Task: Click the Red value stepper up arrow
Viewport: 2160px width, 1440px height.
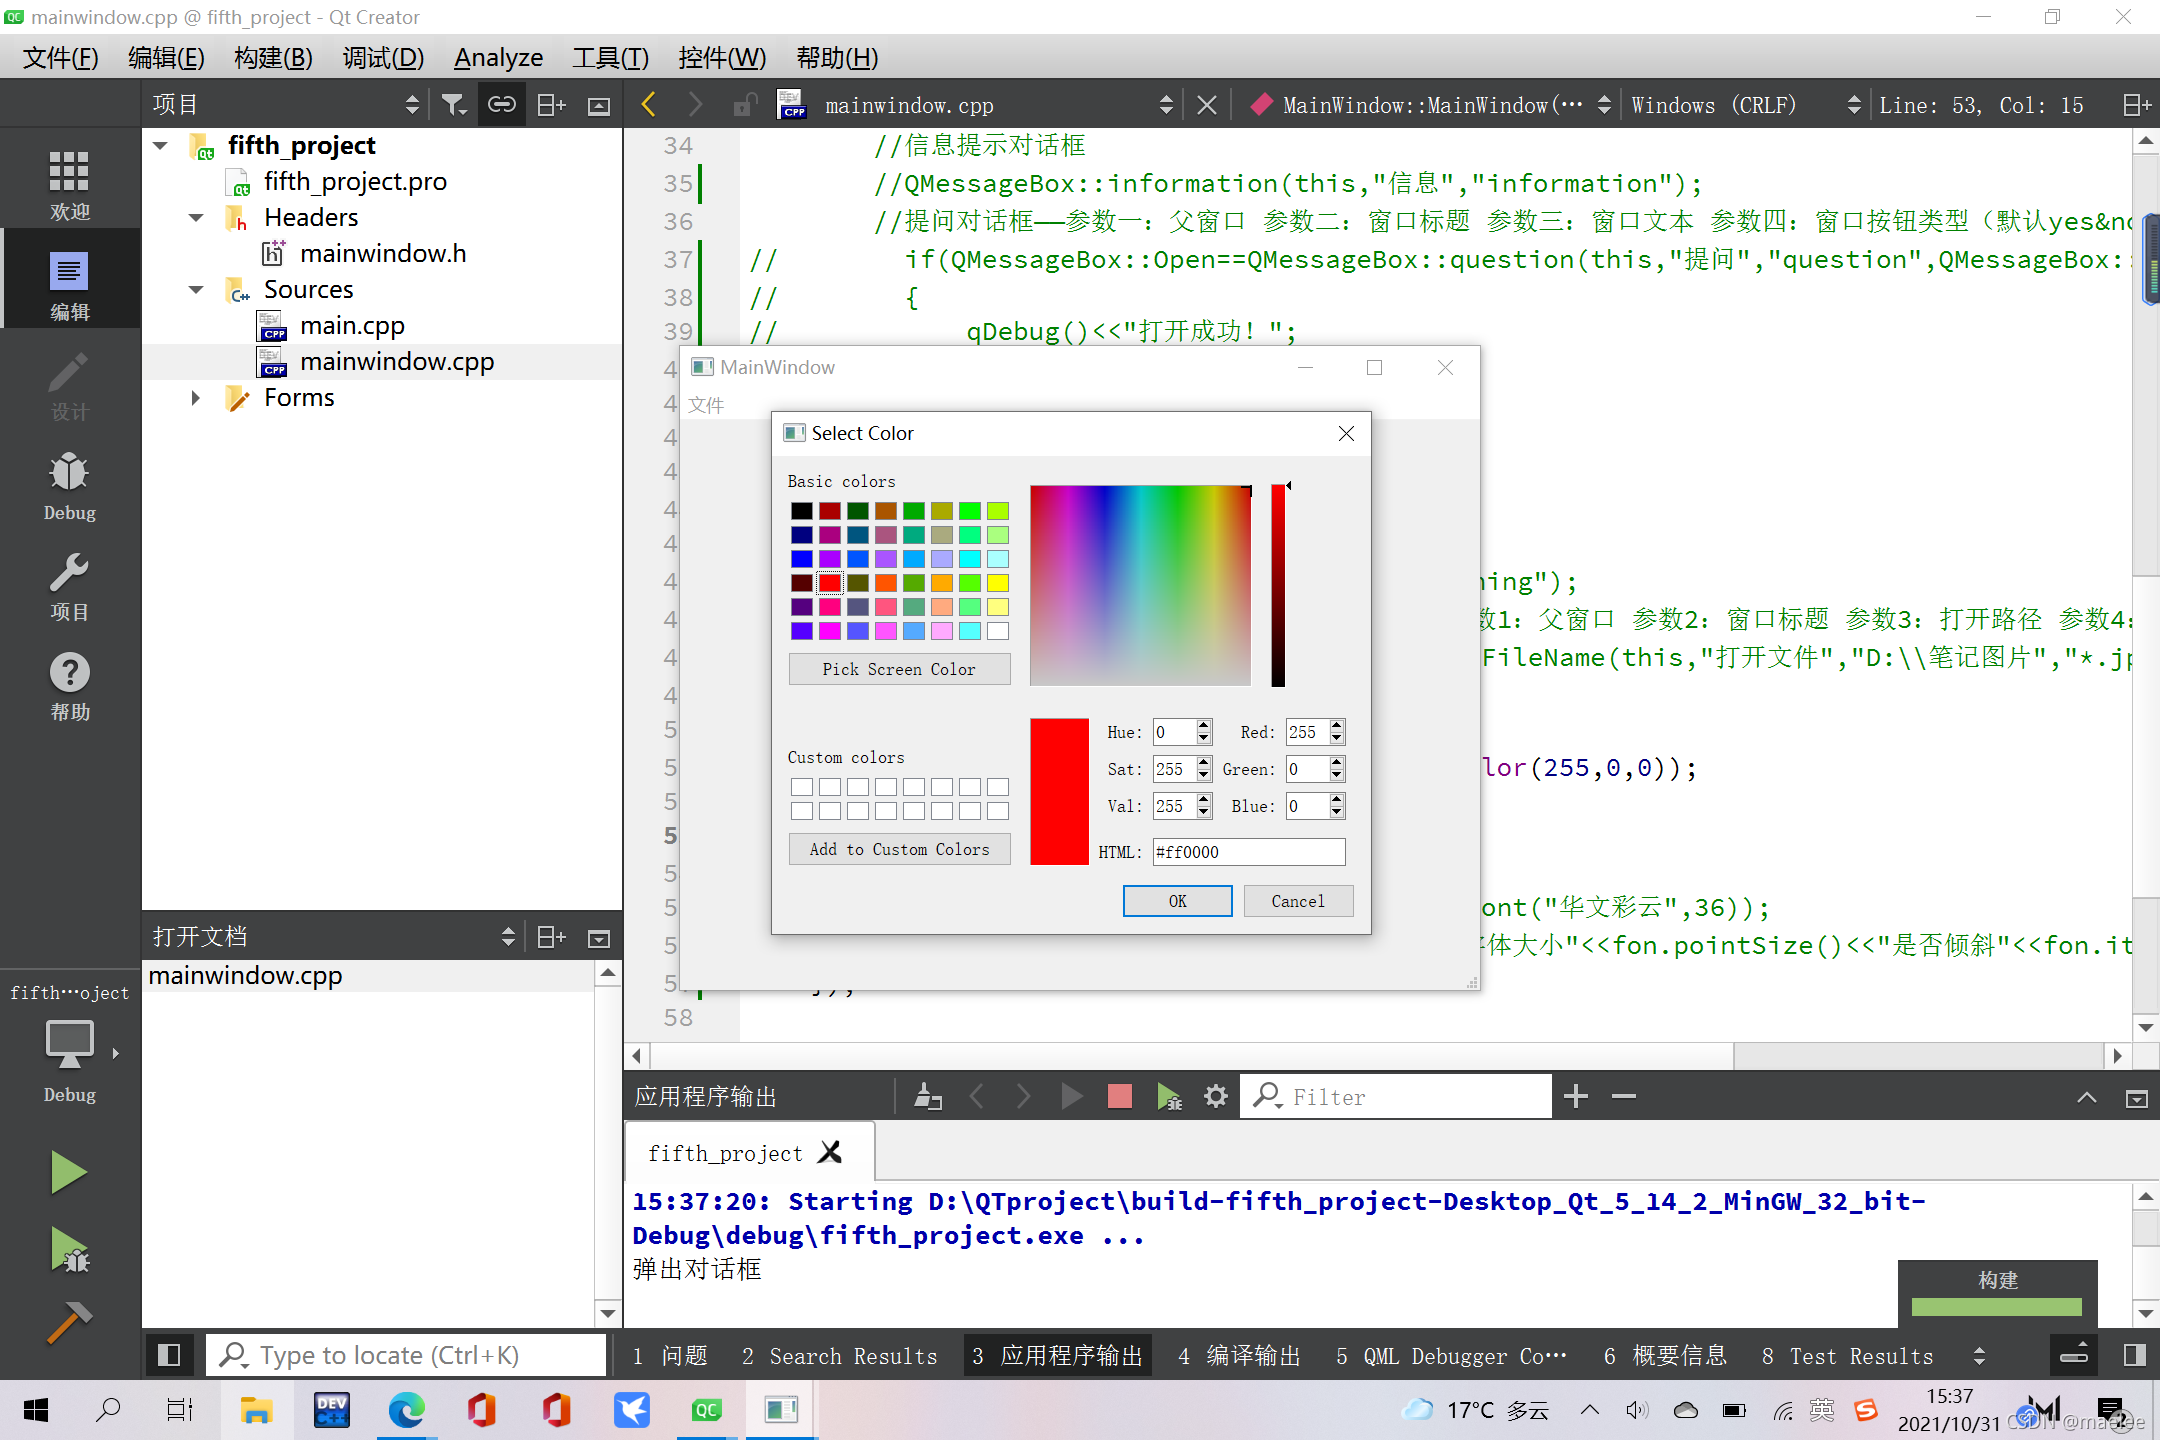Action: point(1336,725)
